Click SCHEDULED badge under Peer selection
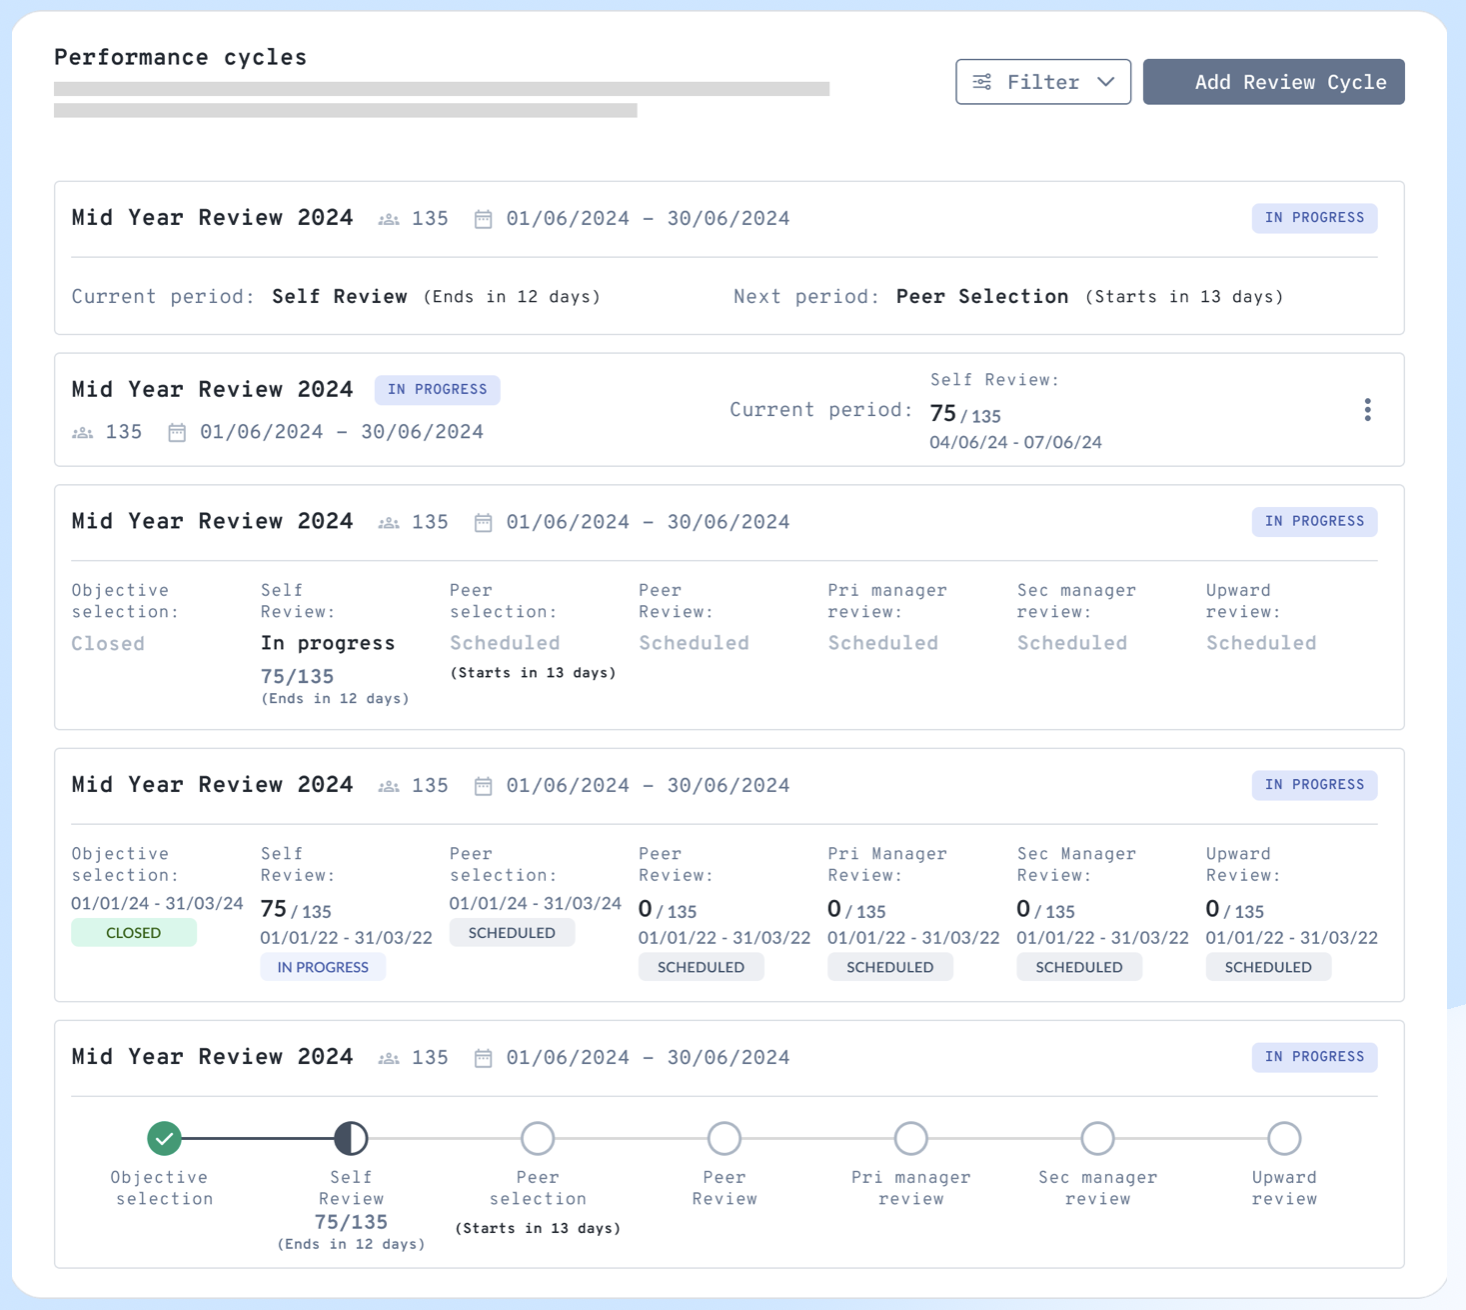The height and width of the screenshot is (1310, 1466). (x=512, y=933)
